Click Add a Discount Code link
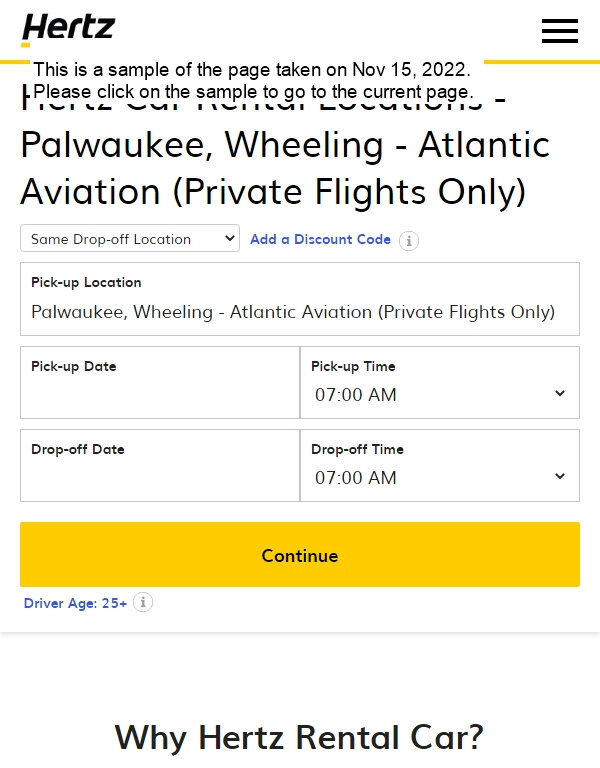This screenshot has height=768, width=600. click(x=320, y=239)
